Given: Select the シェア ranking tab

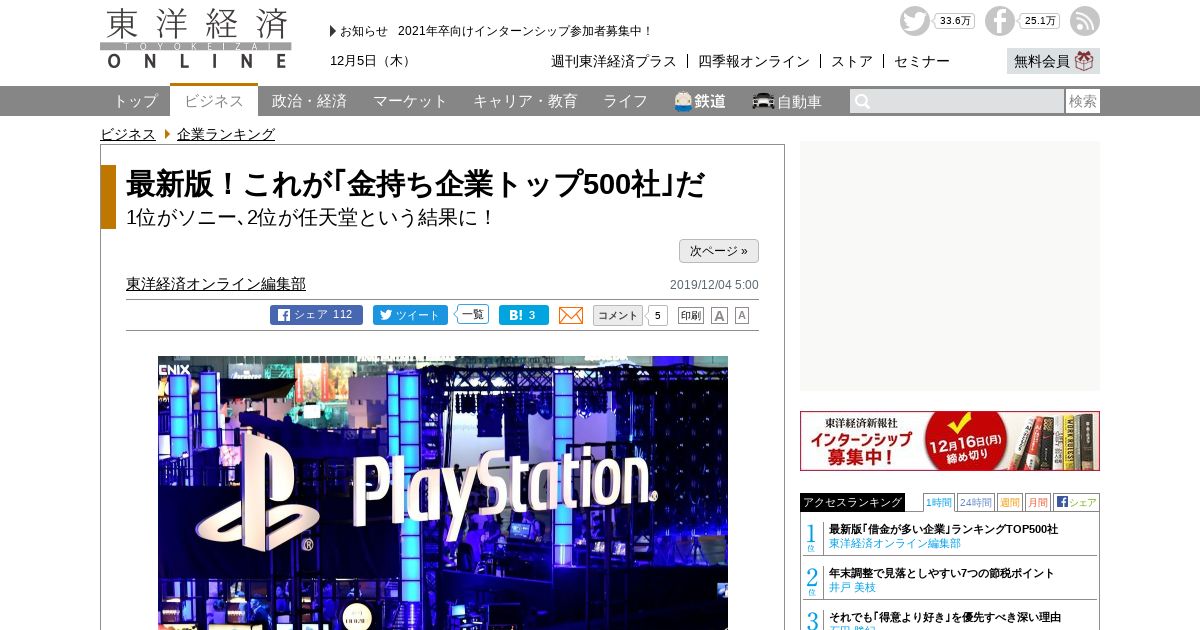Looking at the screenshot, I should (x=1077, y=502).
